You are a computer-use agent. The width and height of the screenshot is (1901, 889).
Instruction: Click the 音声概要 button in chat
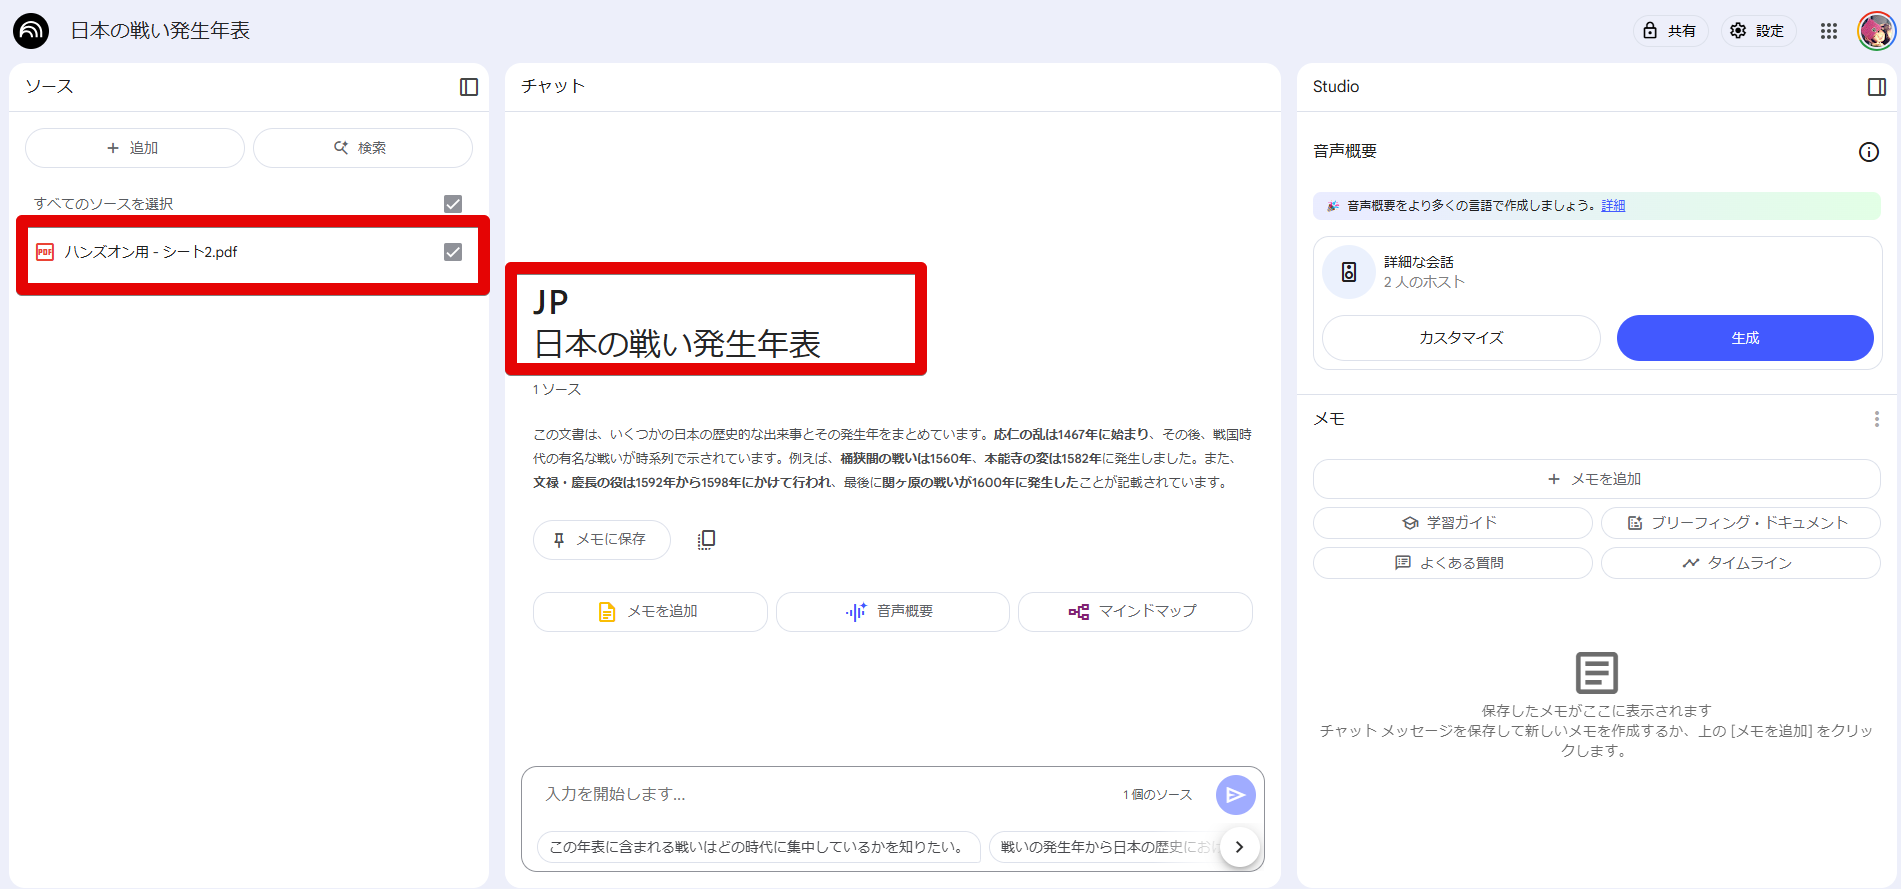[x=892, y=612]
